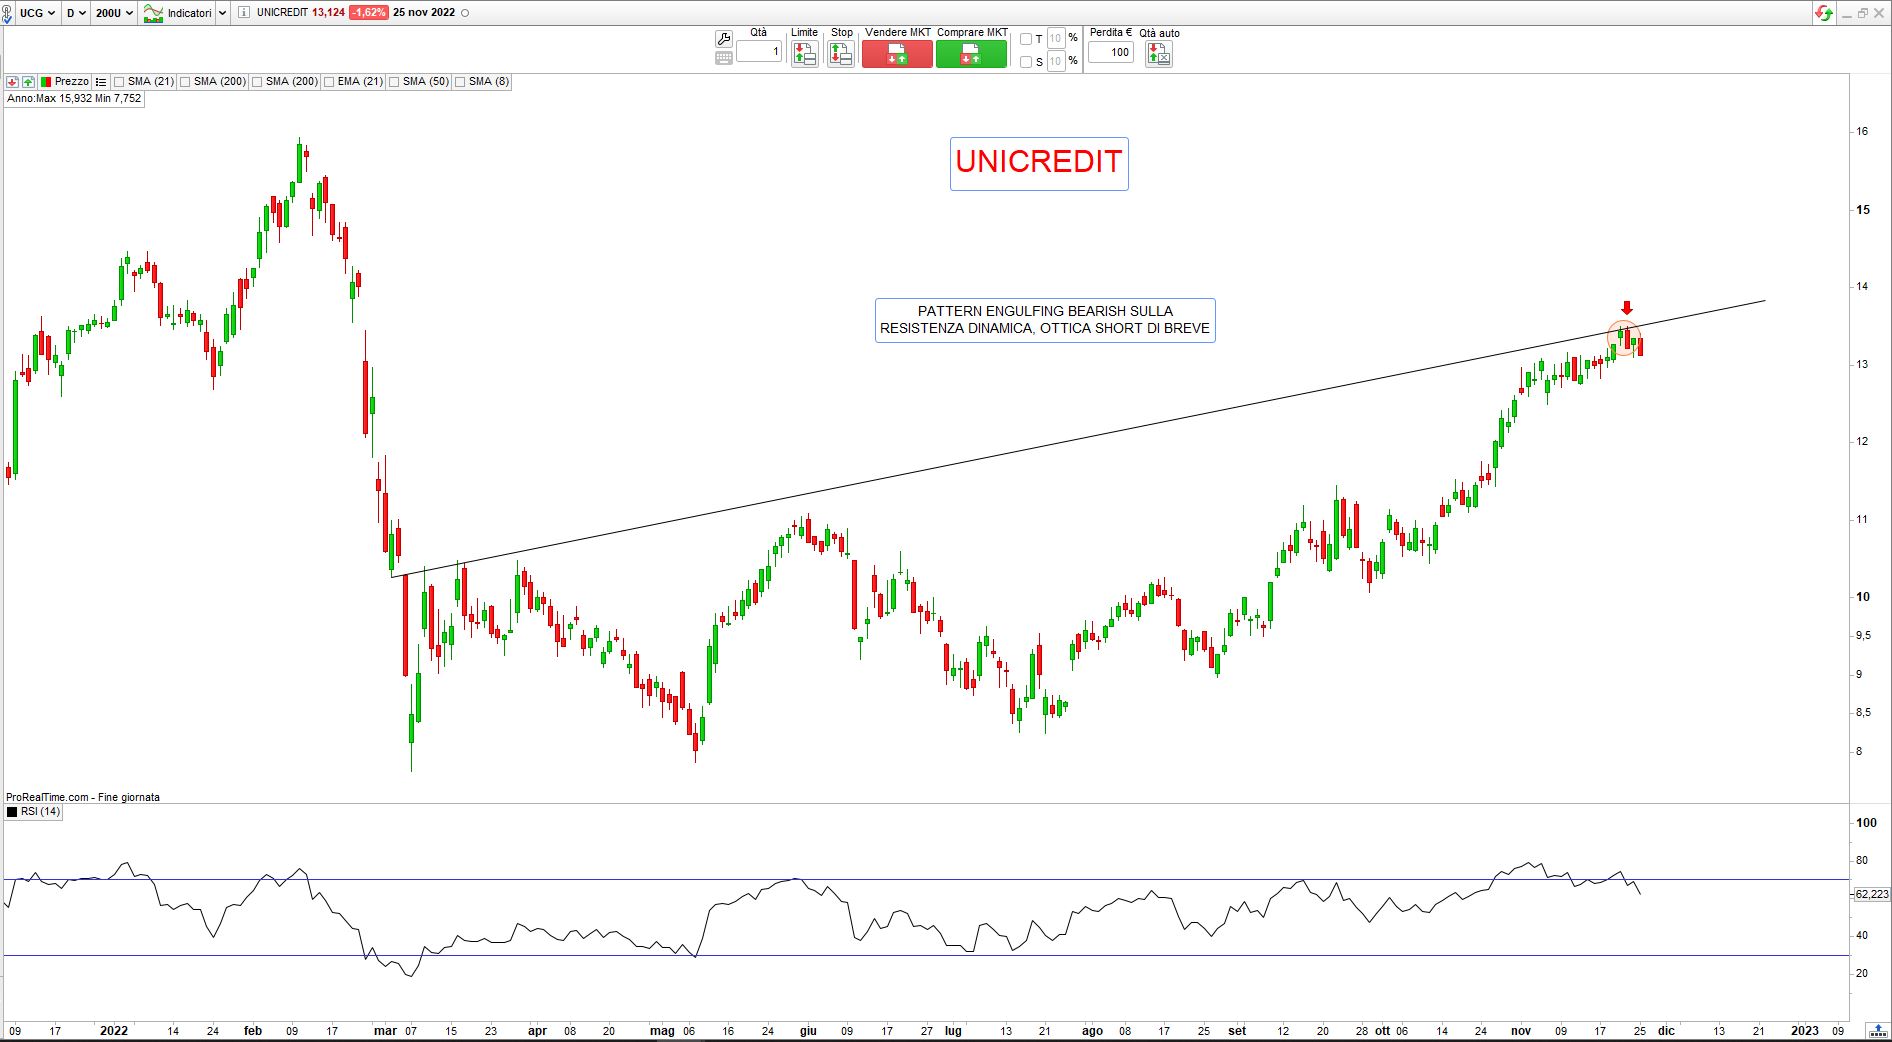Open the UCG ticker dropdown
This screenshot has width=1892, height=1042.
pos(38,13)
